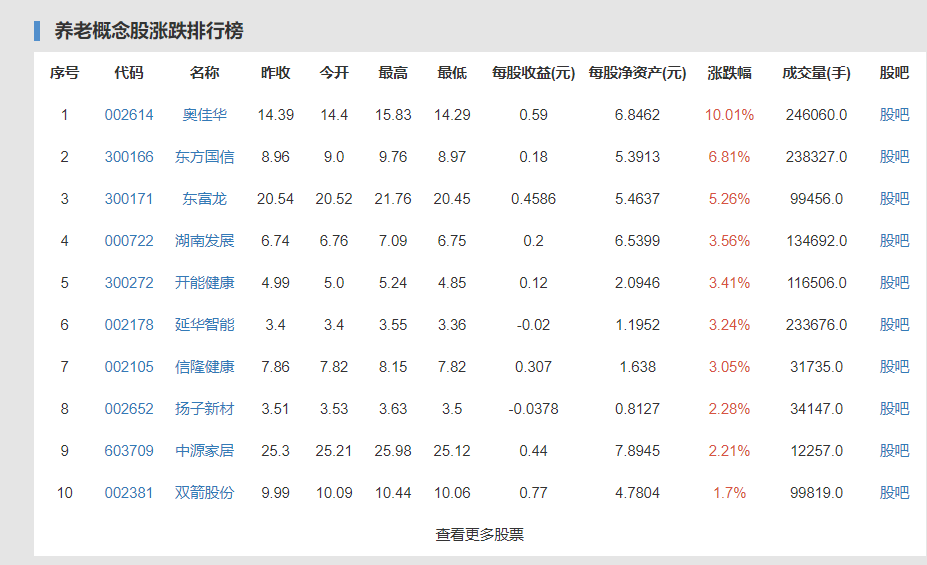
Task: Click the 成交量(手) column header
Action: (816, 73)
